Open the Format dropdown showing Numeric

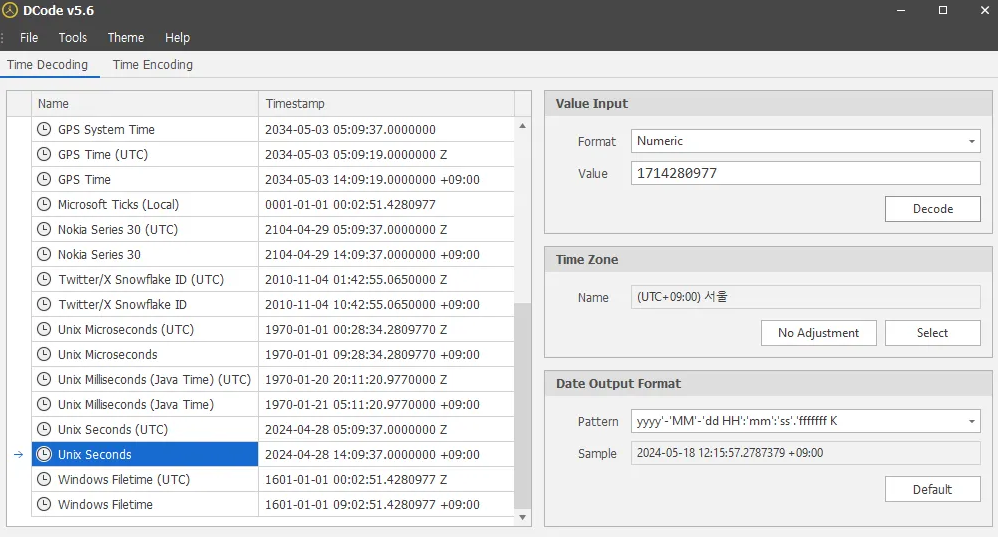[805, 141]
